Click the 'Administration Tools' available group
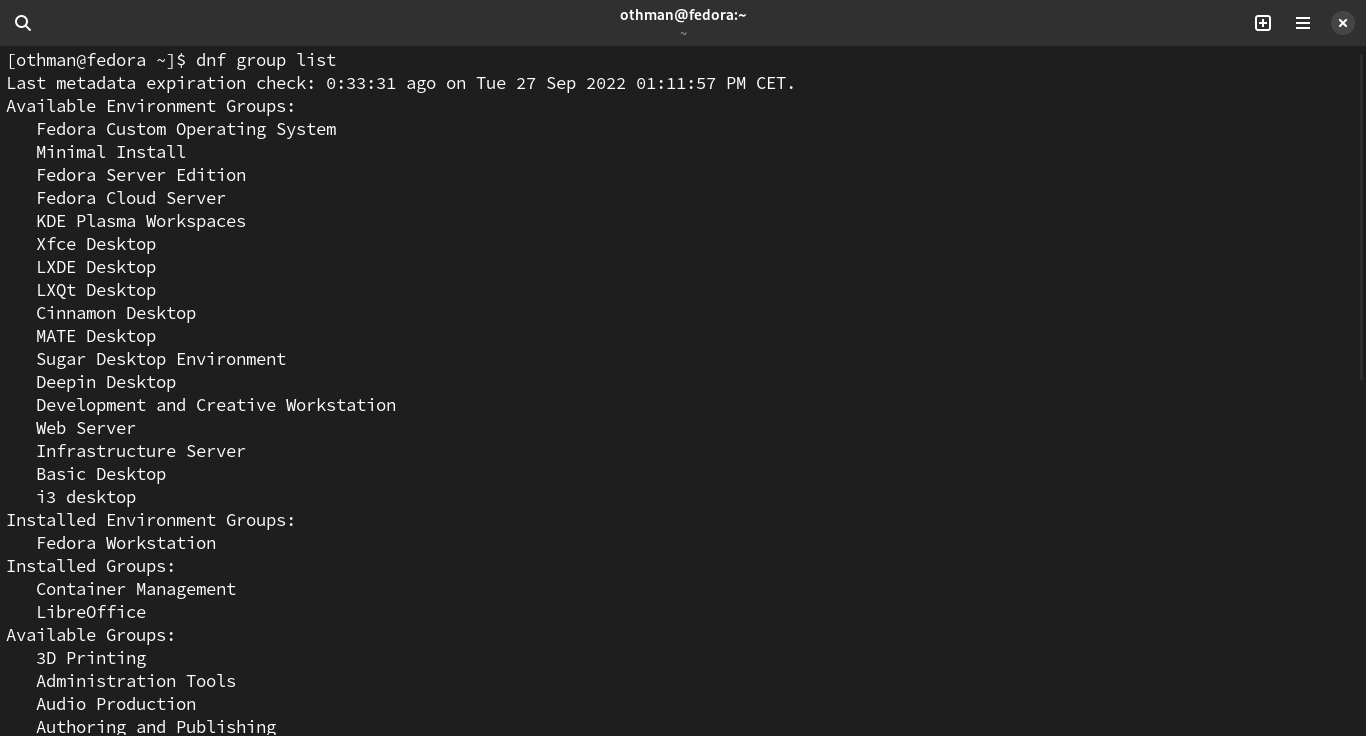The width and height of the screenshot is (1366, 736). [136, 681]
